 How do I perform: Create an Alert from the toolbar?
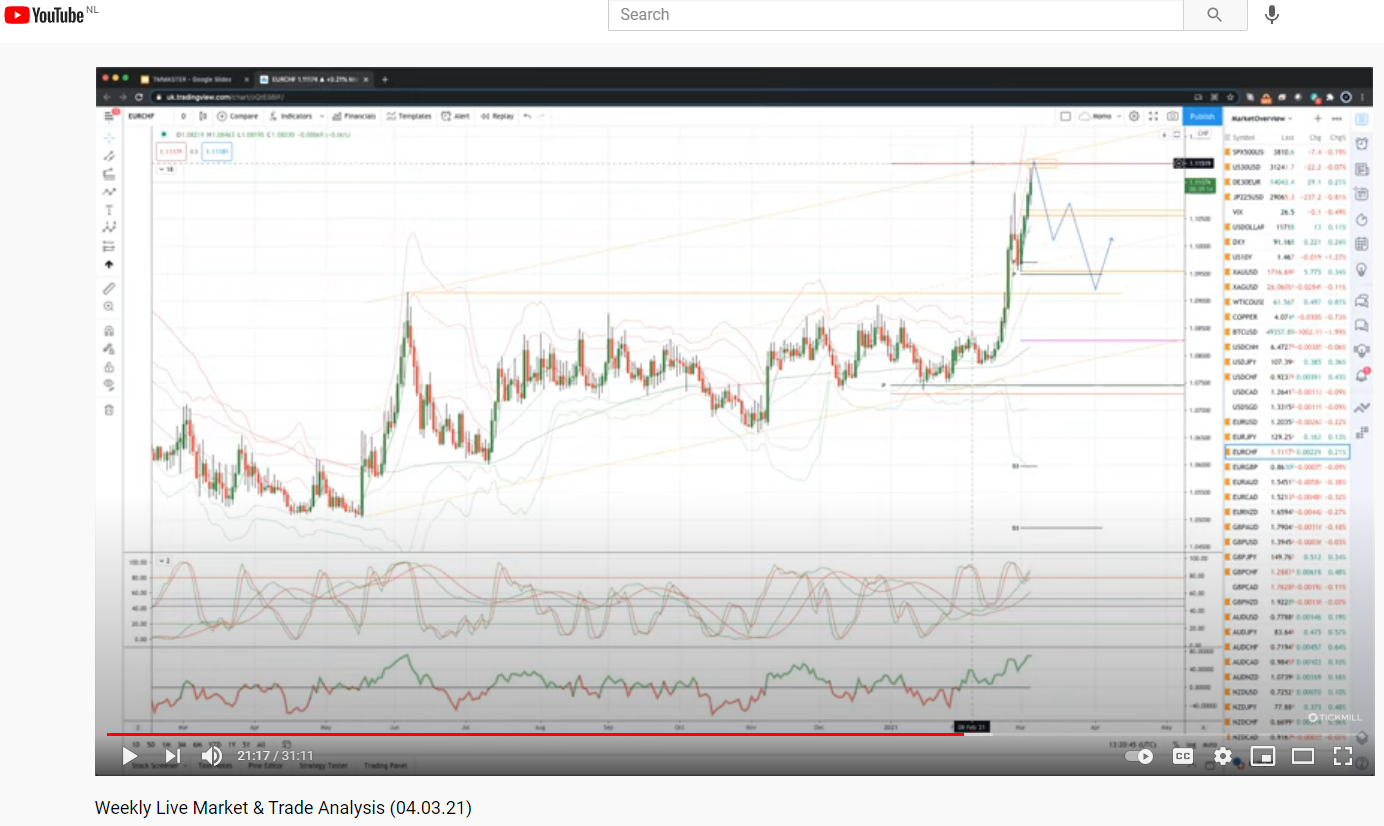coord(455,116)
